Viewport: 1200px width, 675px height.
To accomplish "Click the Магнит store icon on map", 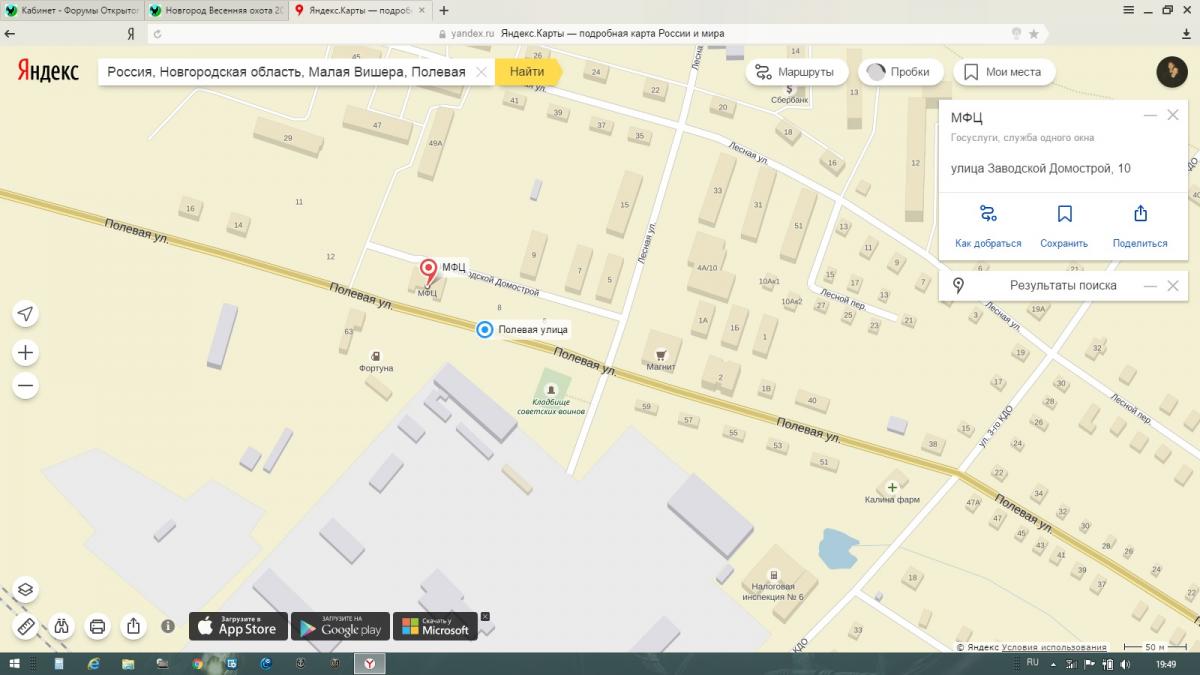I will (x=660, y=354).
